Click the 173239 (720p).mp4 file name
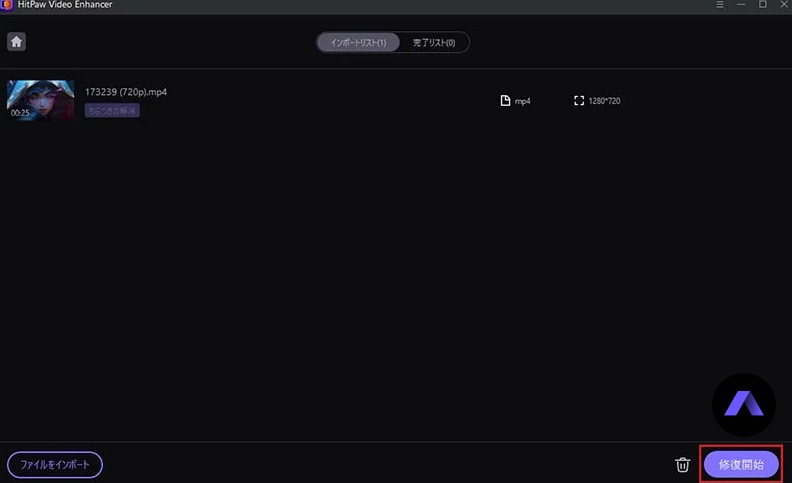792x483 pixels. click(126, 92)
